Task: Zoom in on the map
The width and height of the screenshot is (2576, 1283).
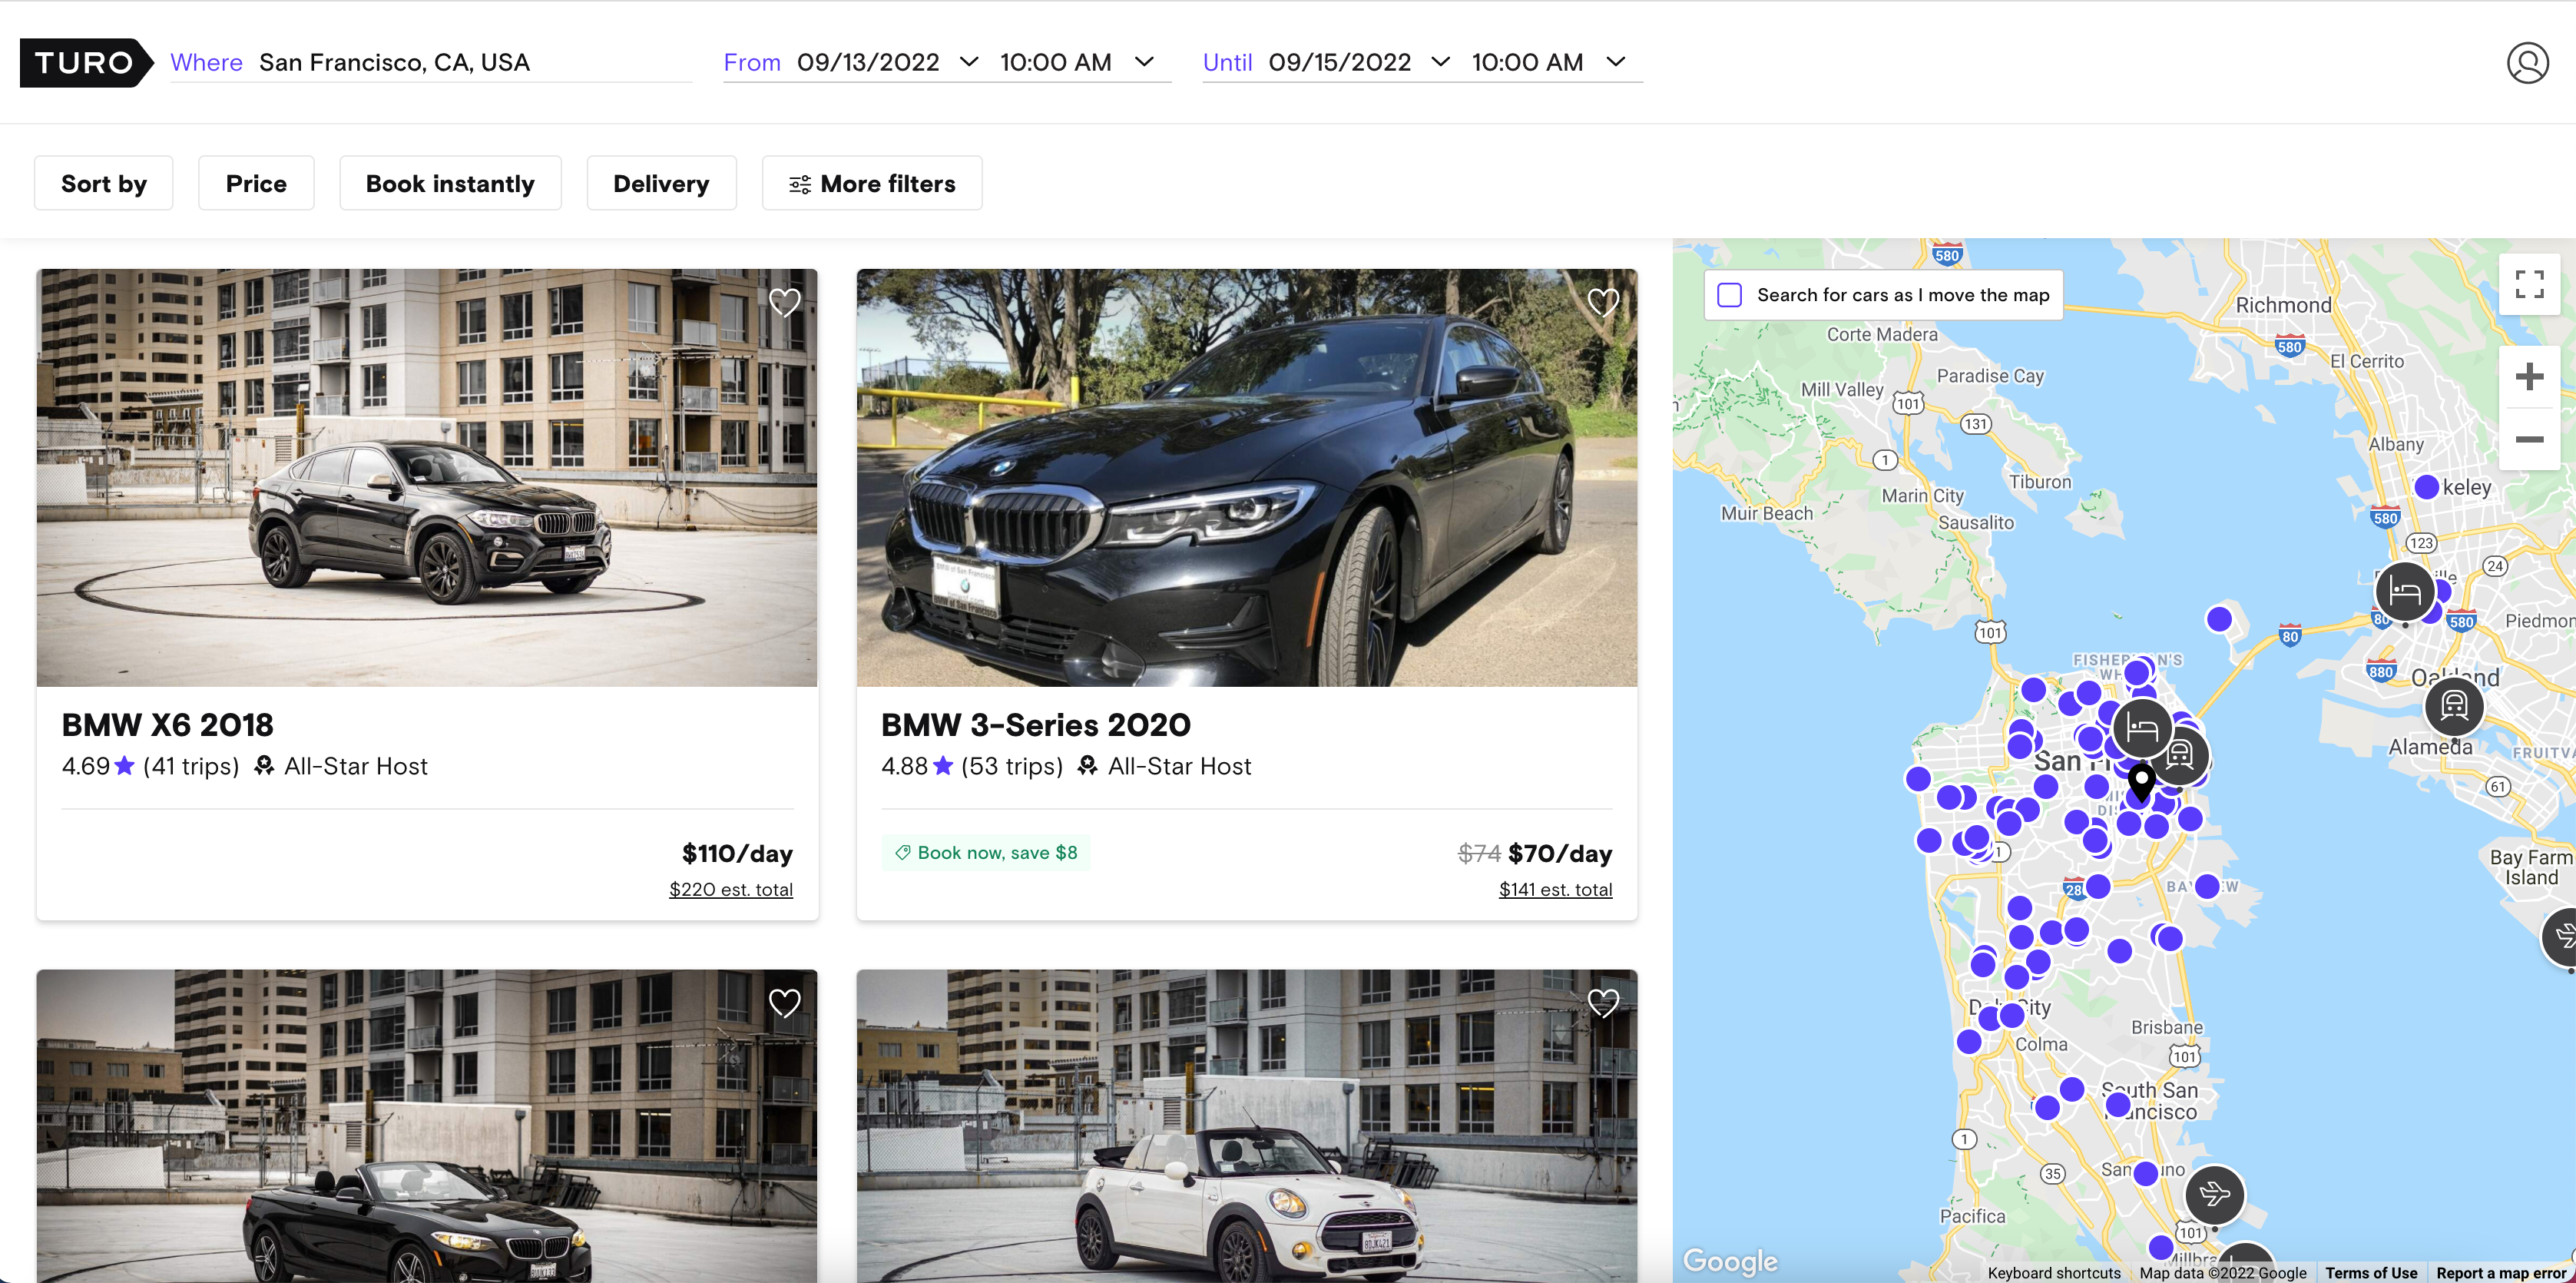Action: tap(2528, 377)
